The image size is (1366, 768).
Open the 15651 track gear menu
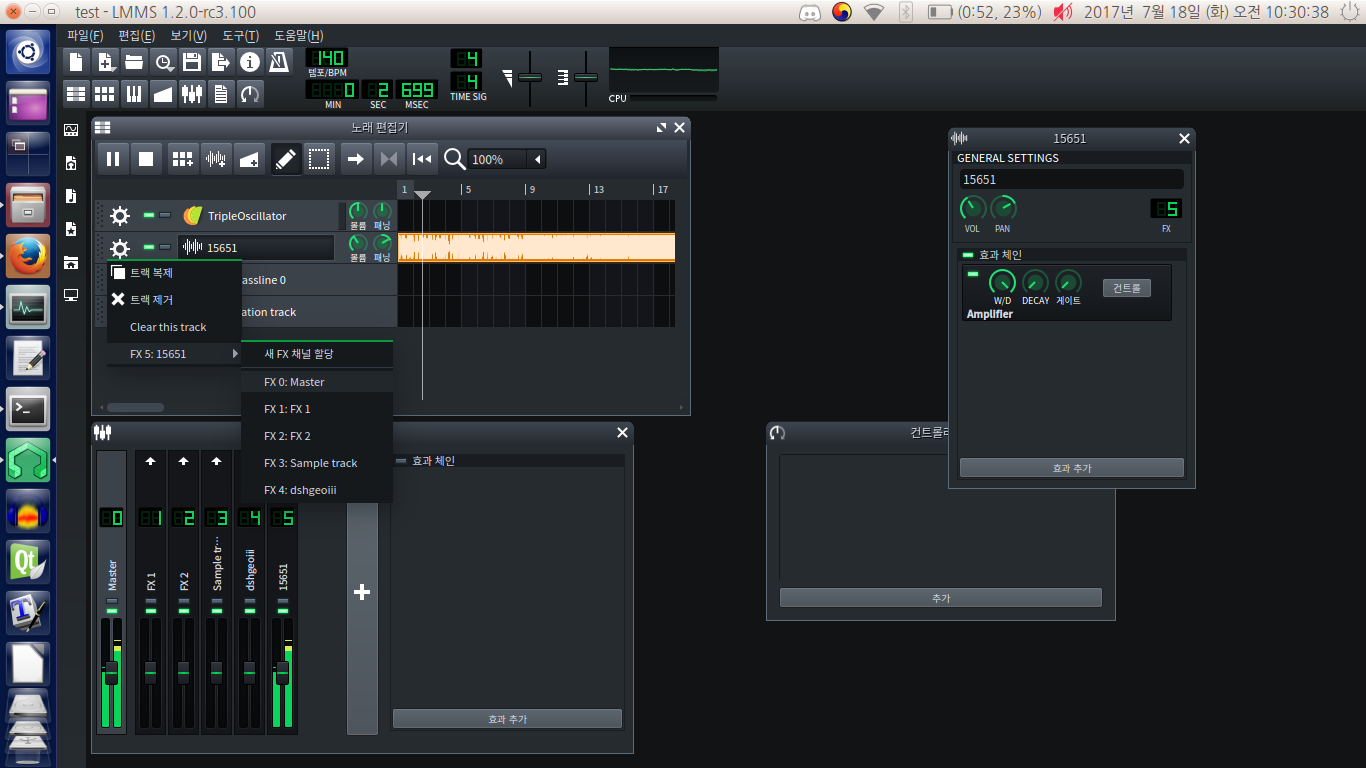120,248
